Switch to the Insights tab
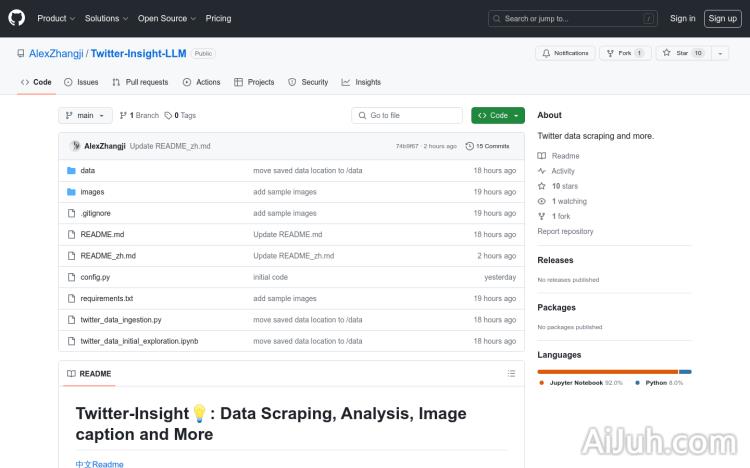Viewport: 750px width, 468px height. pyautogui.click(x=361, y=82)
